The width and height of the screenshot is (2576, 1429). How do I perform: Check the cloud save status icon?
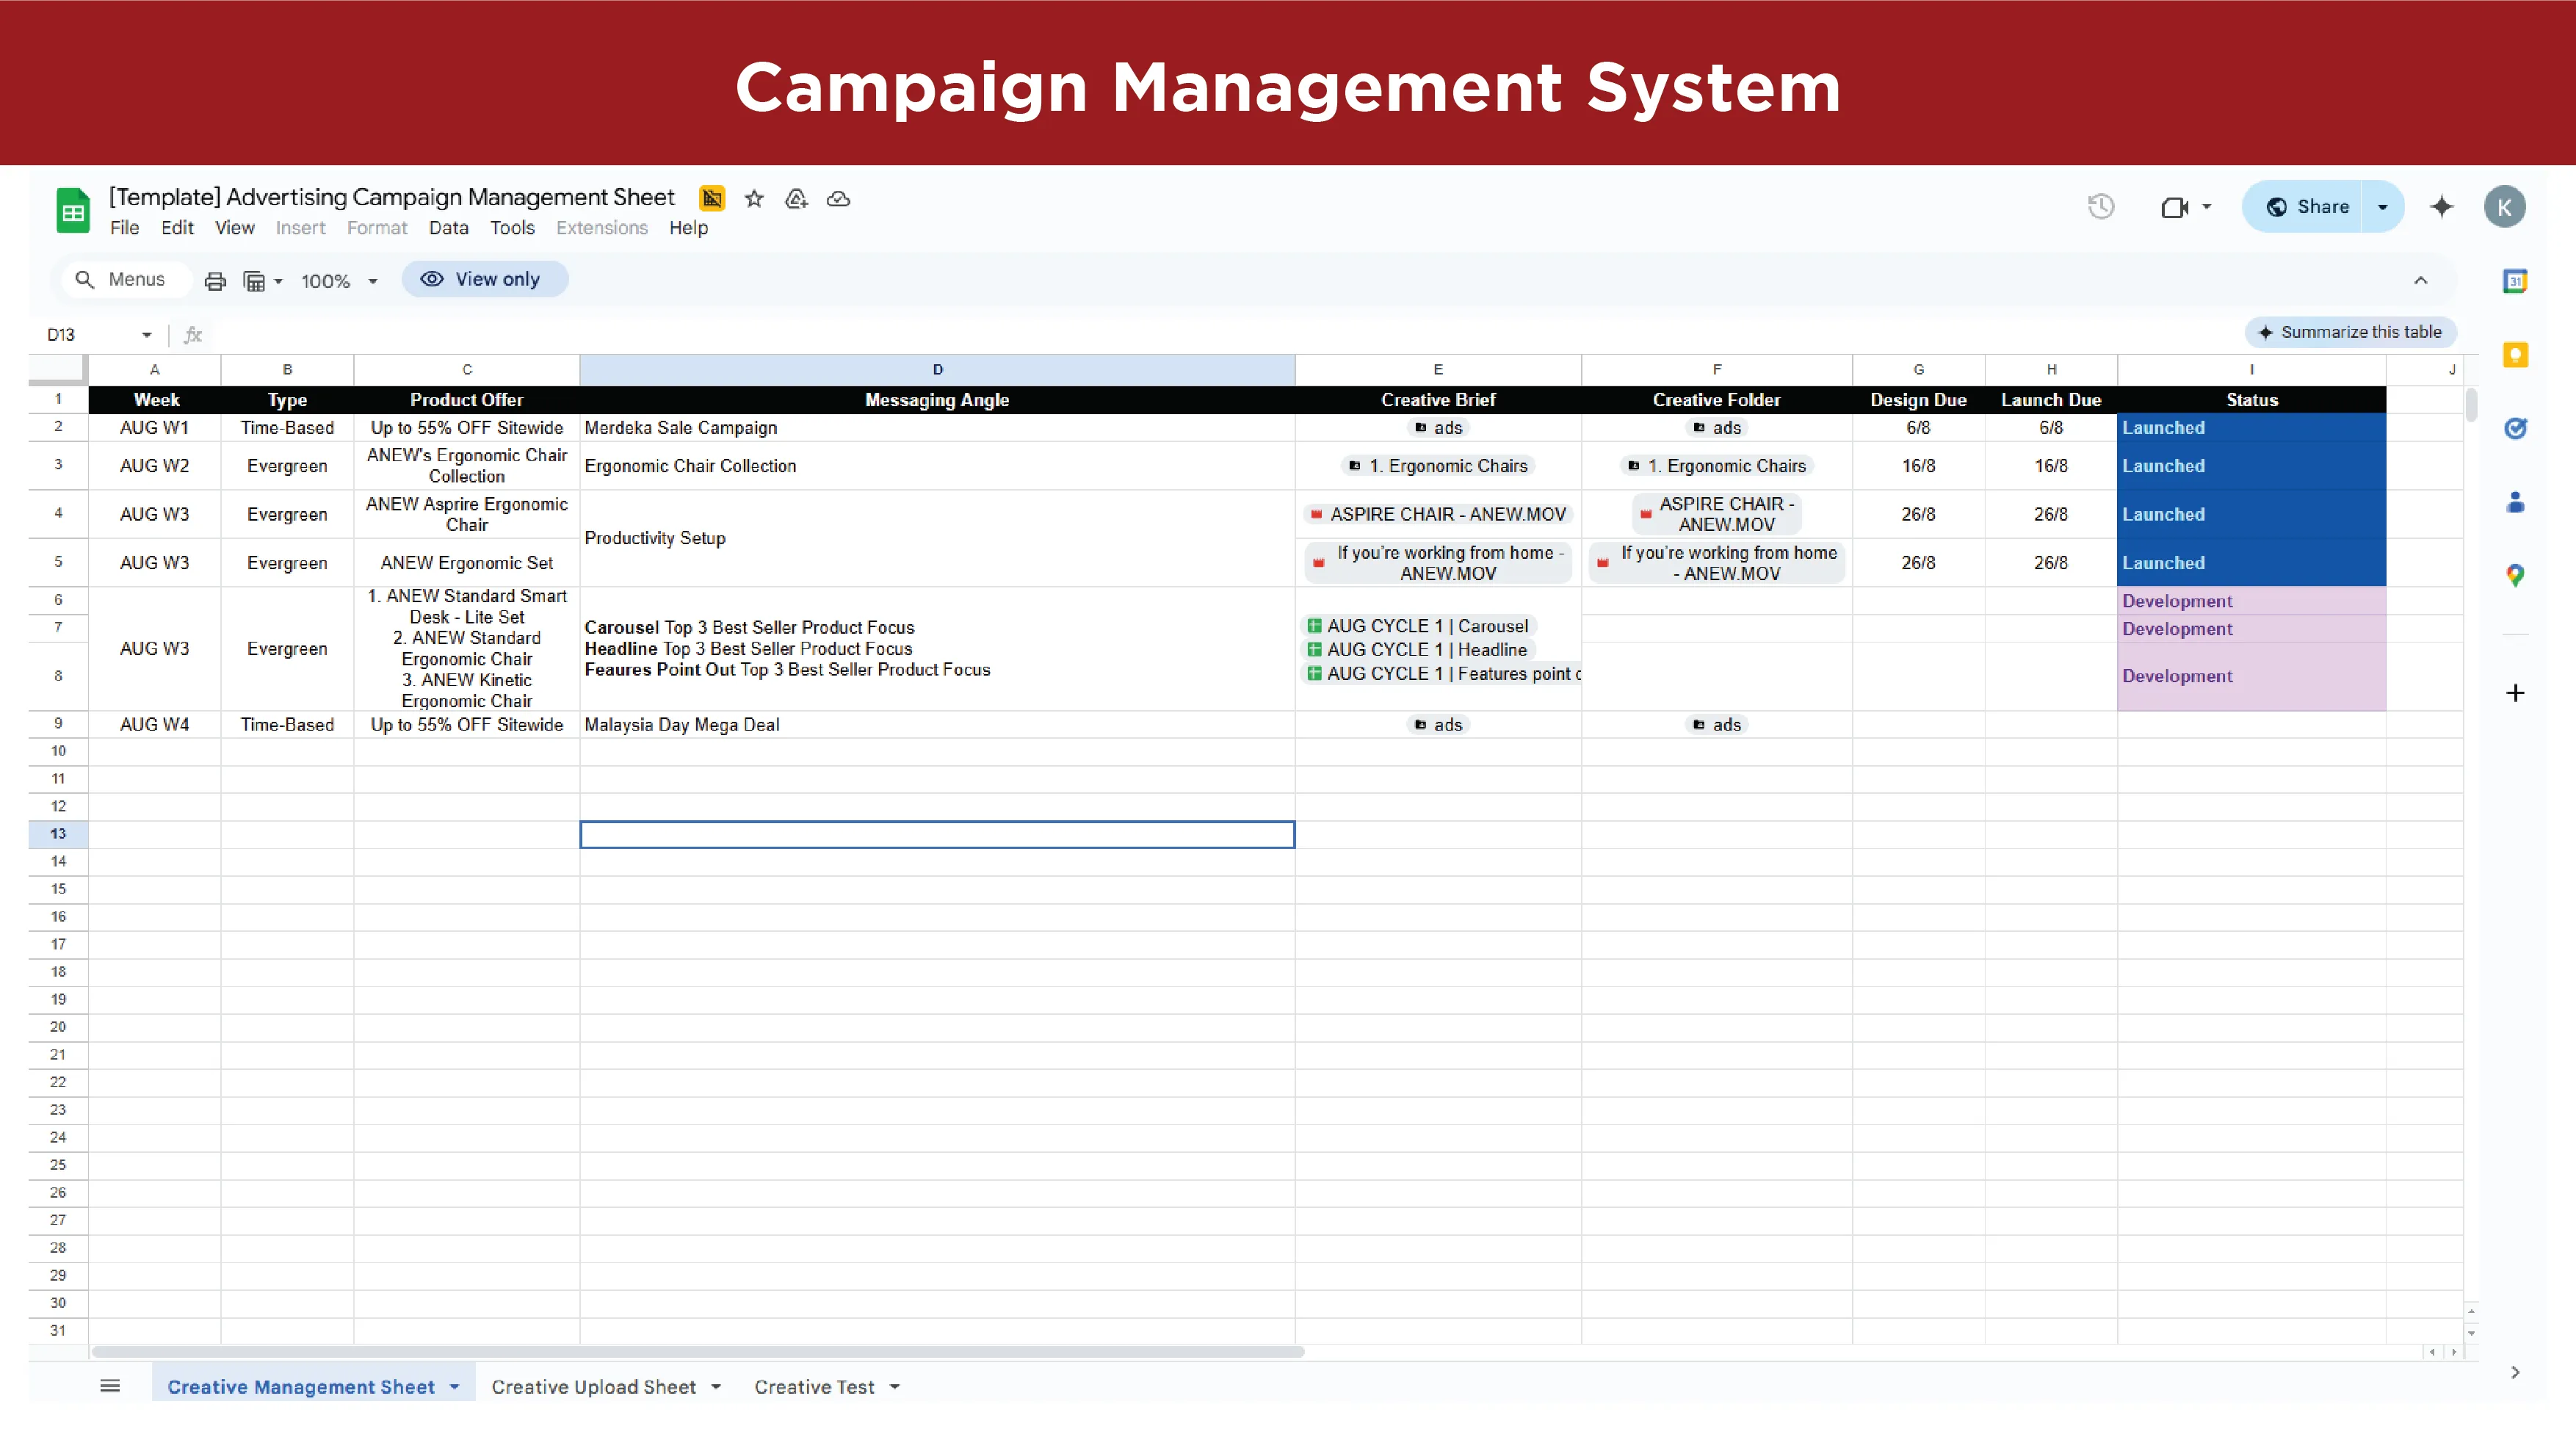tap(838, 199)
